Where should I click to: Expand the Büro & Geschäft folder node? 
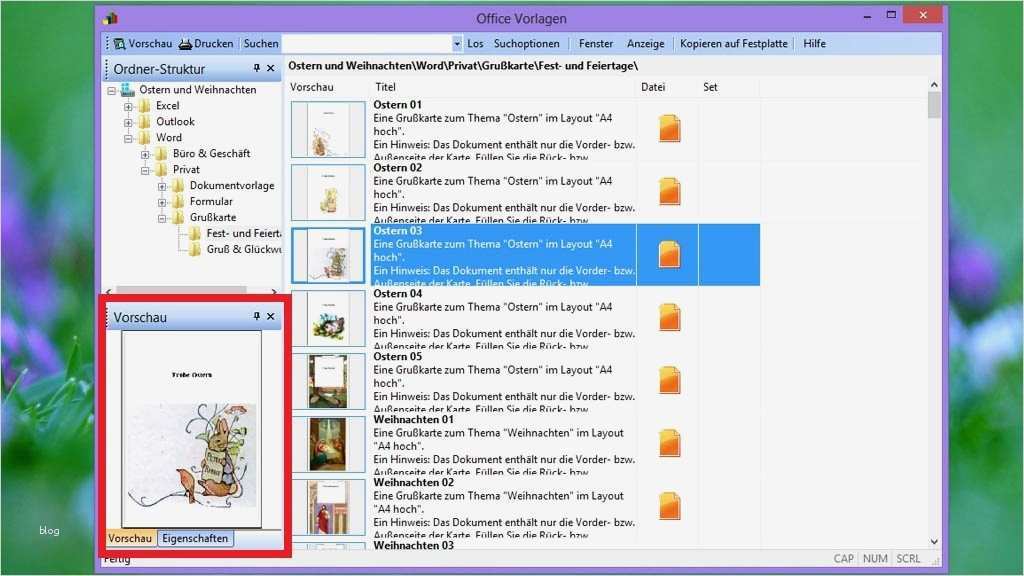pyautogui.click(x=145, y=154)
